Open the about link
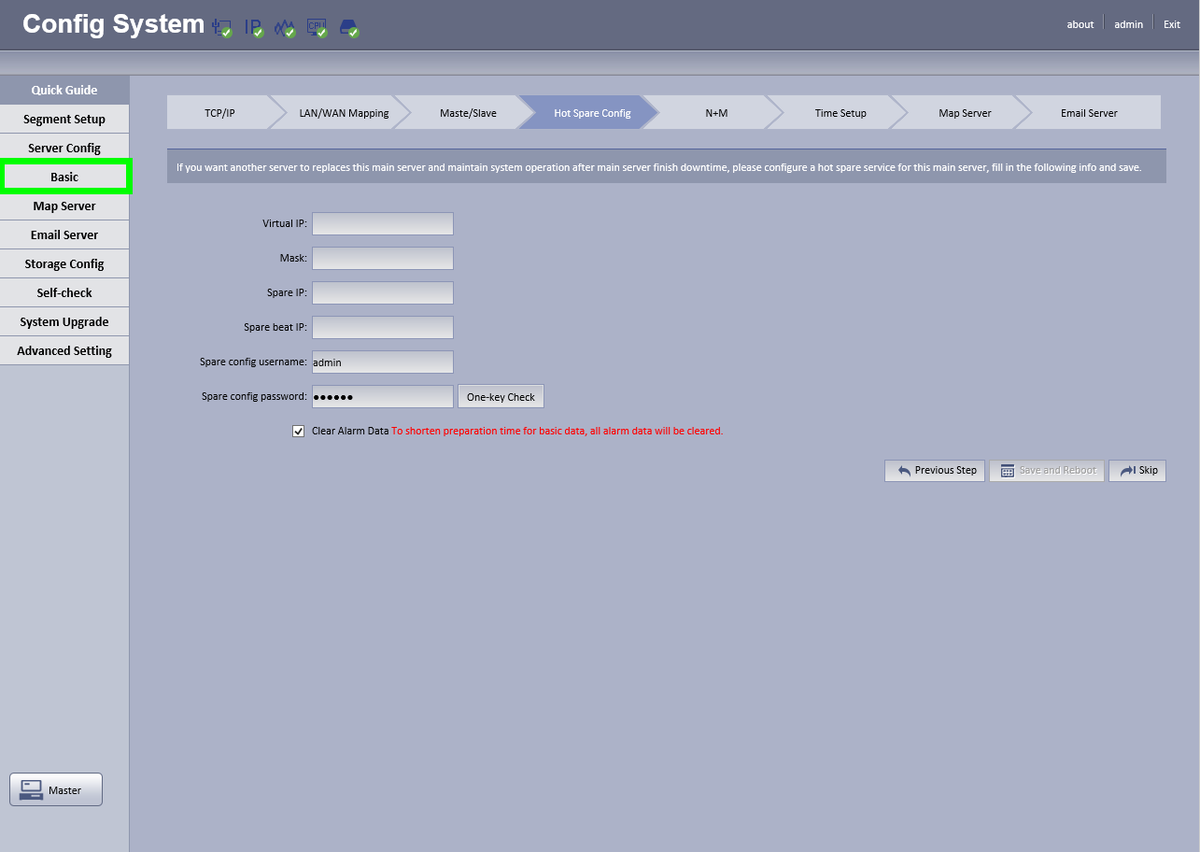Screen dimensions: 1200x852 [1080, 25]
